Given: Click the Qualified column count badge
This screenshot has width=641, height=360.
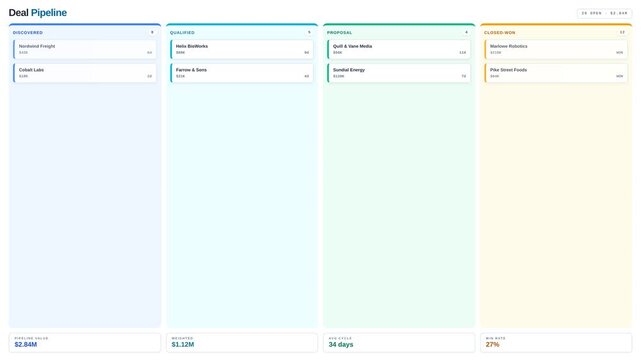Looking at the screenshot, I should [309, 32].
